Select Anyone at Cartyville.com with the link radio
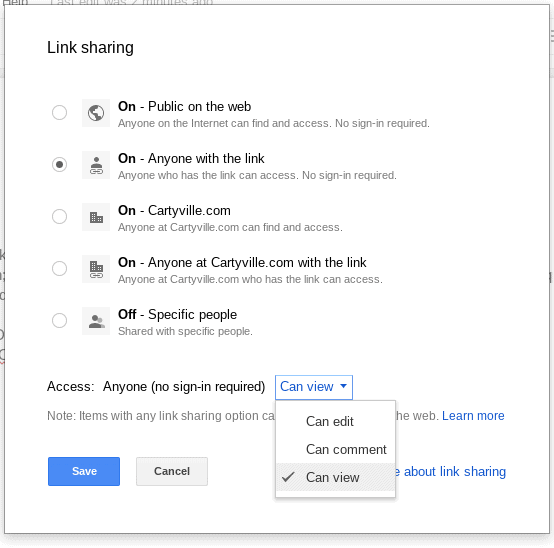Screen dimensions: 554x548 59,269
